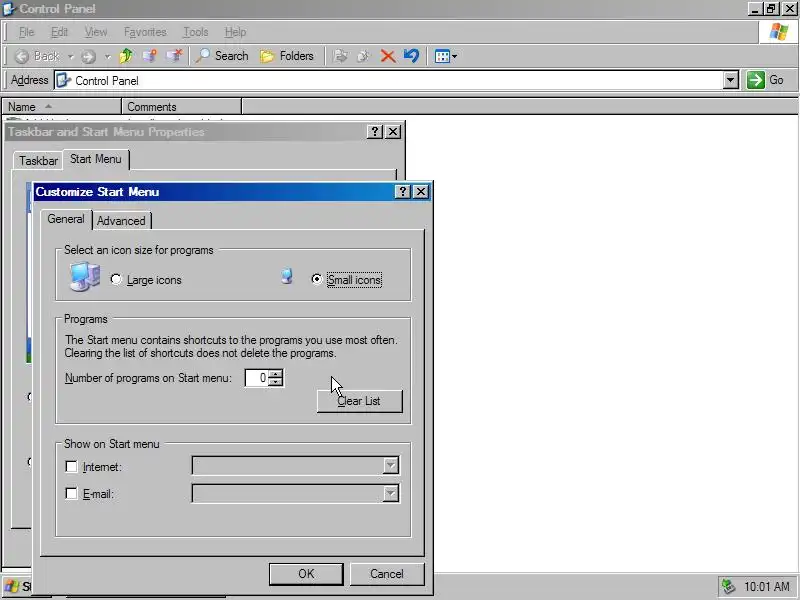Open the Favorites menu
Screen dimensions: 800x600
(145, 32)
